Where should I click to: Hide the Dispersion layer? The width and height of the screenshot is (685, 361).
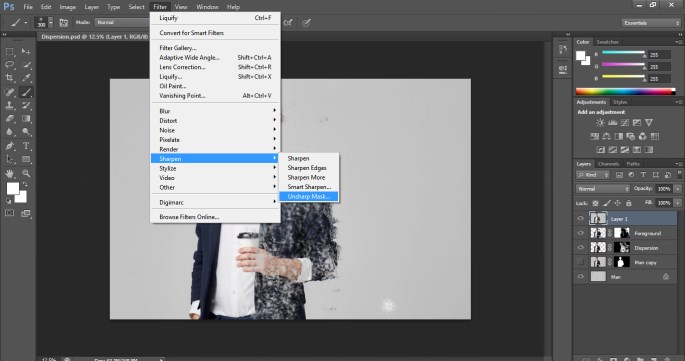click(581, 247)
